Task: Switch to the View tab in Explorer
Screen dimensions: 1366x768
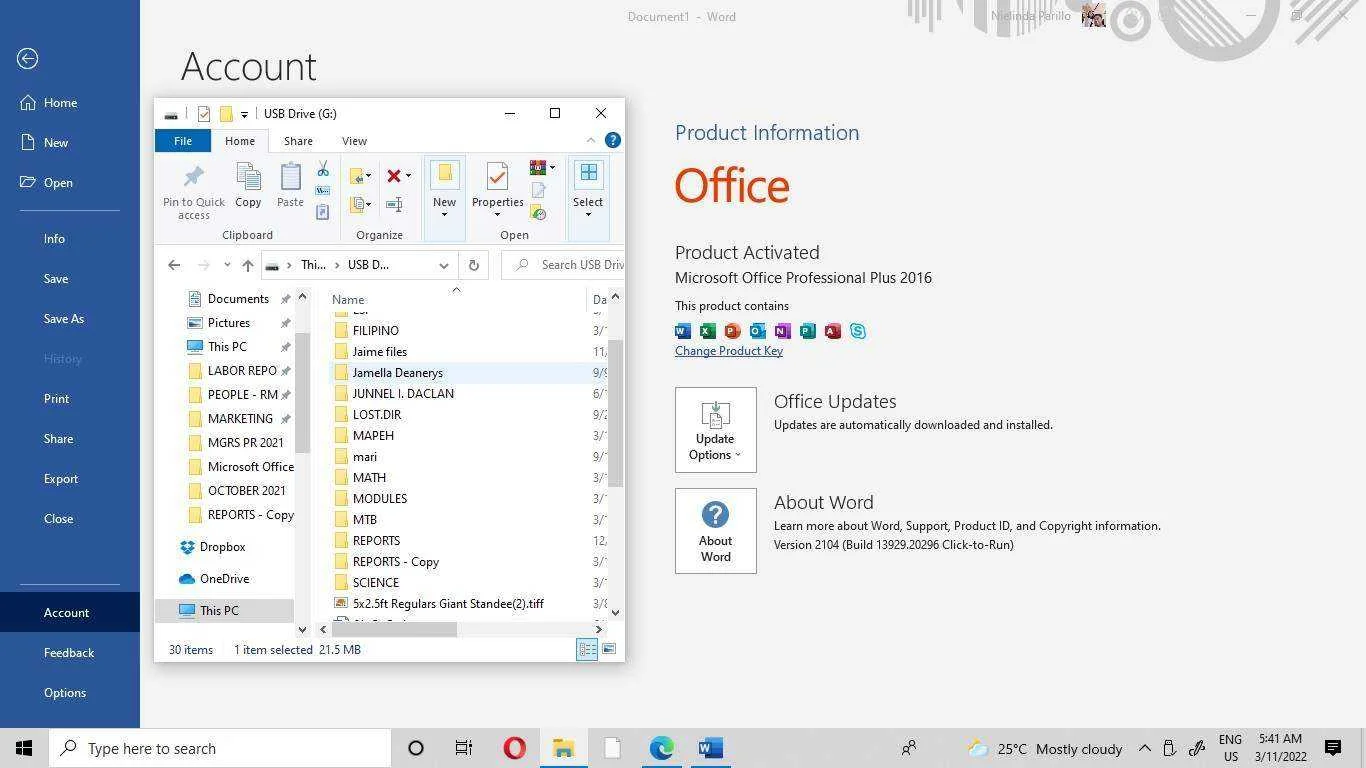Action: click(x=354, y=141)
